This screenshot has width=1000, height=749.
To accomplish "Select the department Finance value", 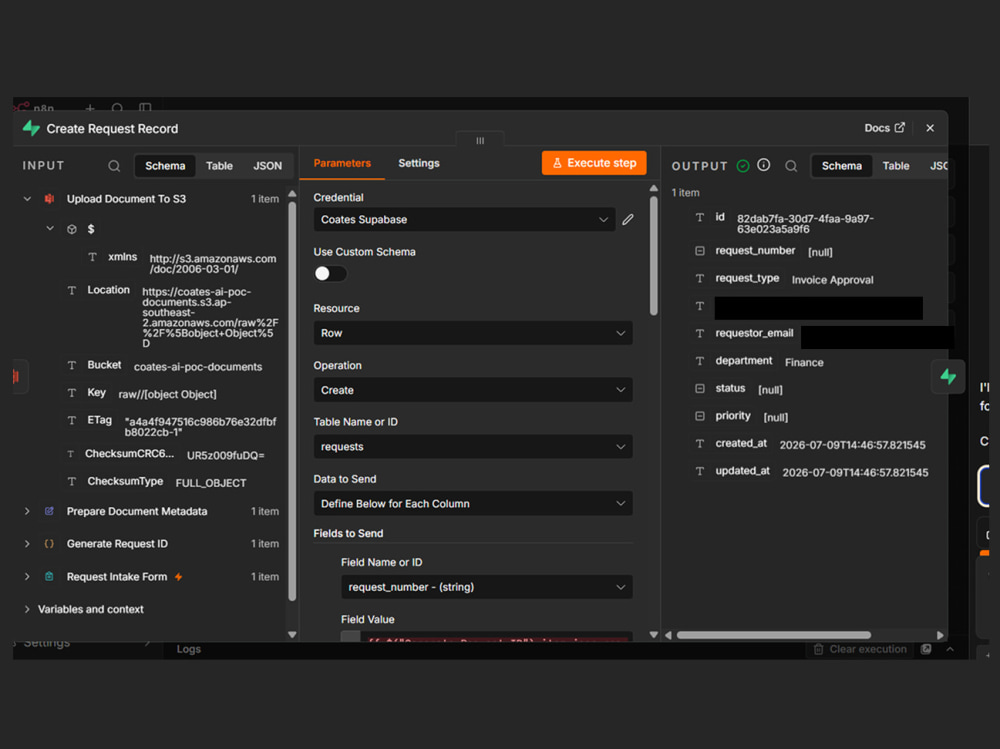I will point(804,362).
